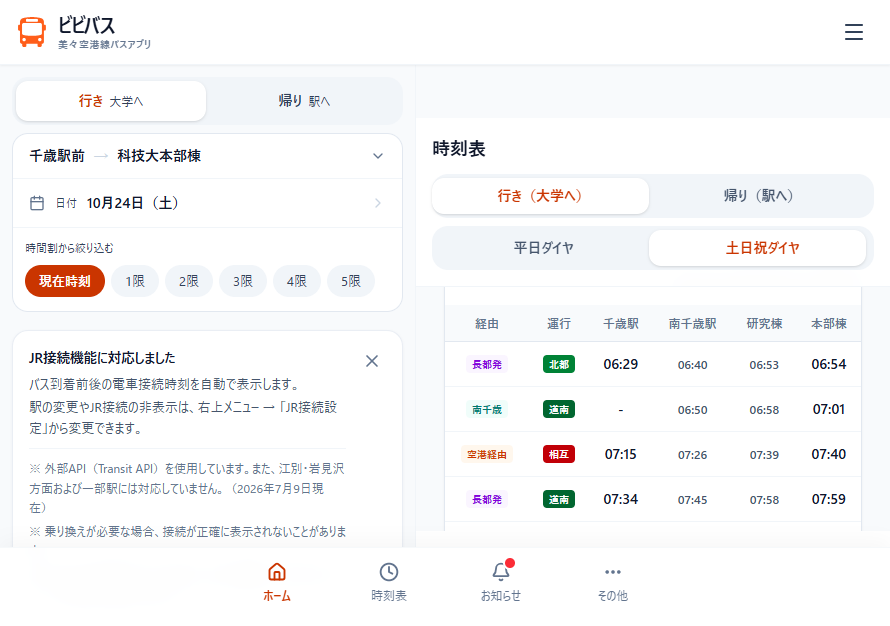890x626 pixels.
Task: Select the 行き 大学へ direction tab
Action: pos(111,101)
